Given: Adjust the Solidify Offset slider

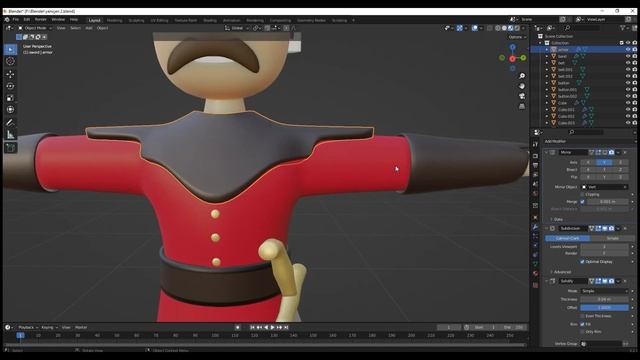Looking at the screenshot, I should [604, 308].
